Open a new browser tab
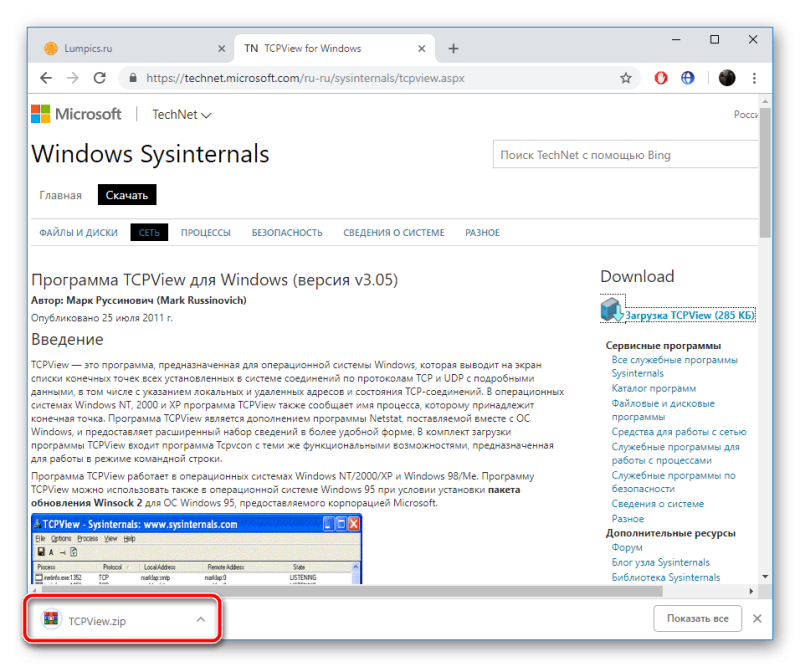The image size is (800, 667). pos(453,48)
